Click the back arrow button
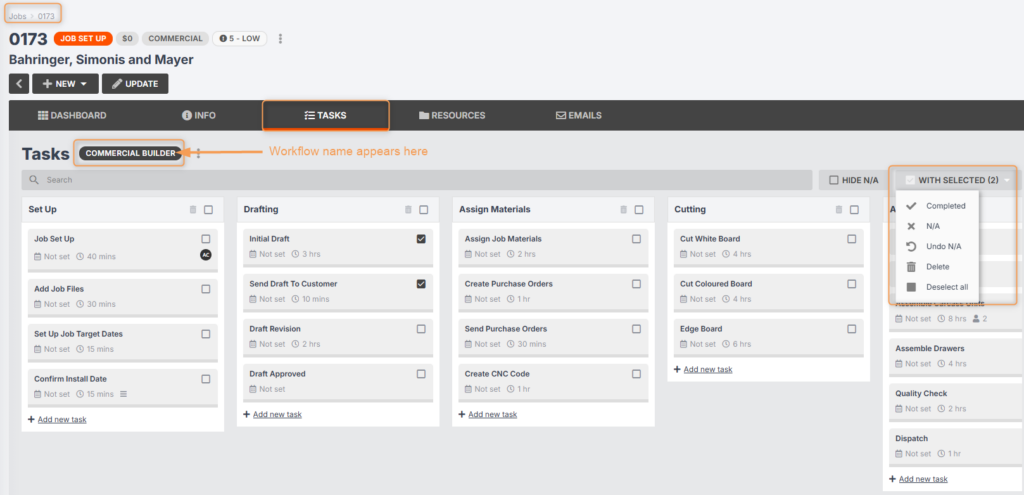 pyautogui.click(x=19, y=84)
